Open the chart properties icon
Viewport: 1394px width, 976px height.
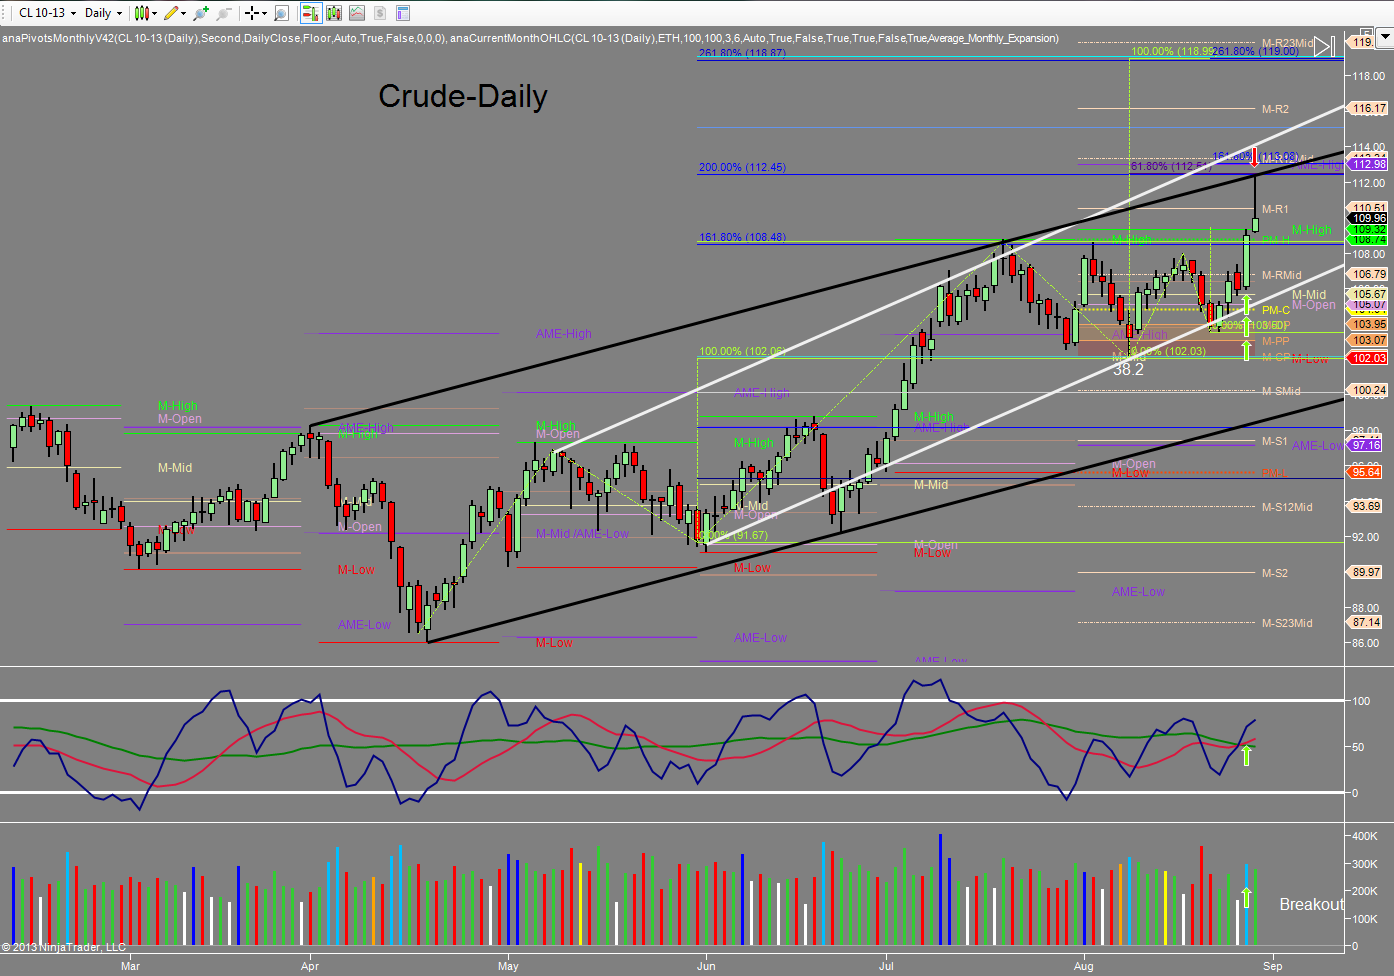(403, 13)
